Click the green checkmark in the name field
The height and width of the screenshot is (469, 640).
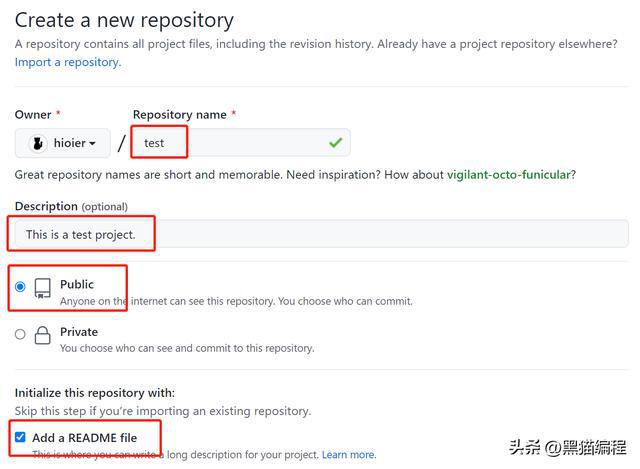tap(335, 143)
